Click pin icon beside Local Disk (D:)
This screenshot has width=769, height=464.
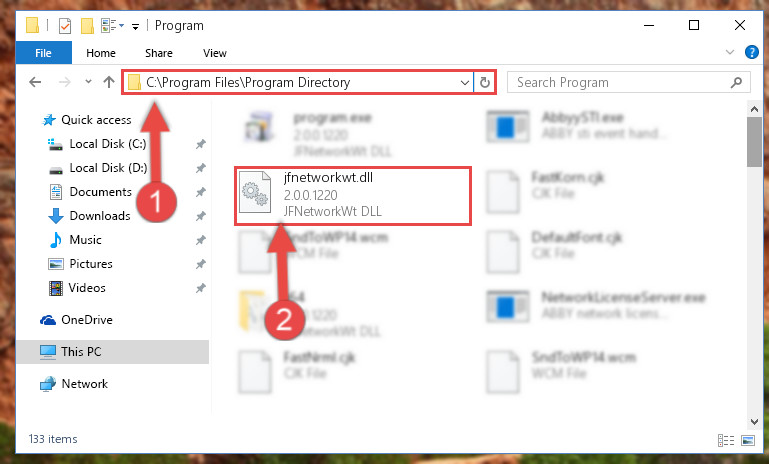point(201,168)
